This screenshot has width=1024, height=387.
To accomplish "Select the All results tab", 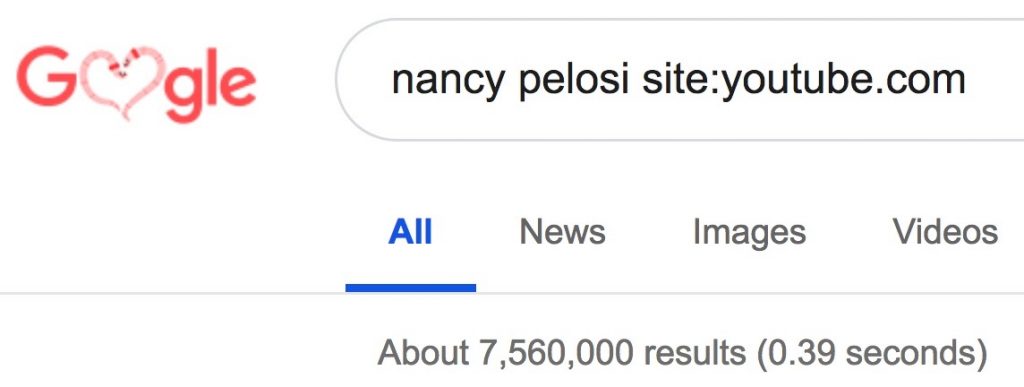I will (410, 232).
